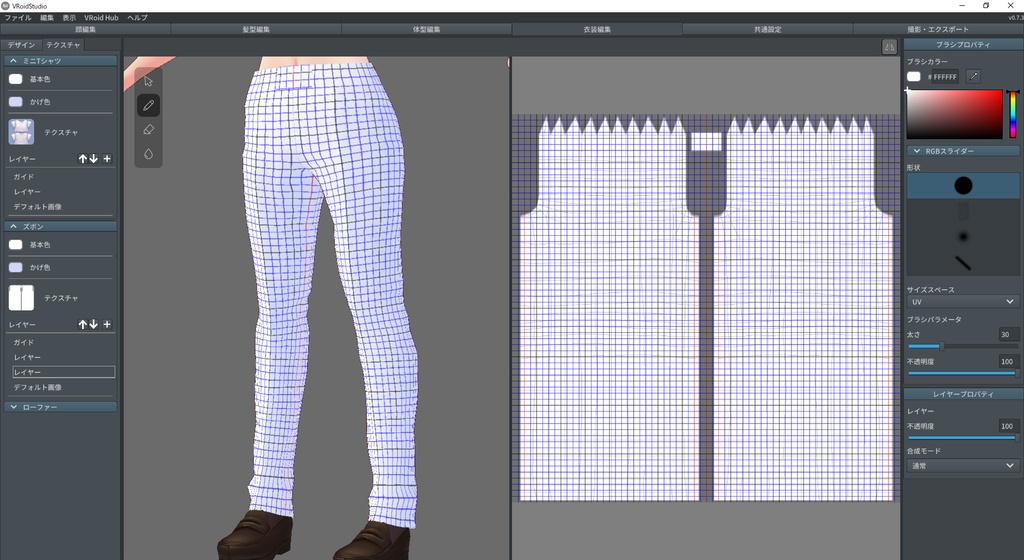Screen dimensions: 1024x560
Task: Open the サイズスペース UV dropdown
Action: (963, 302)
